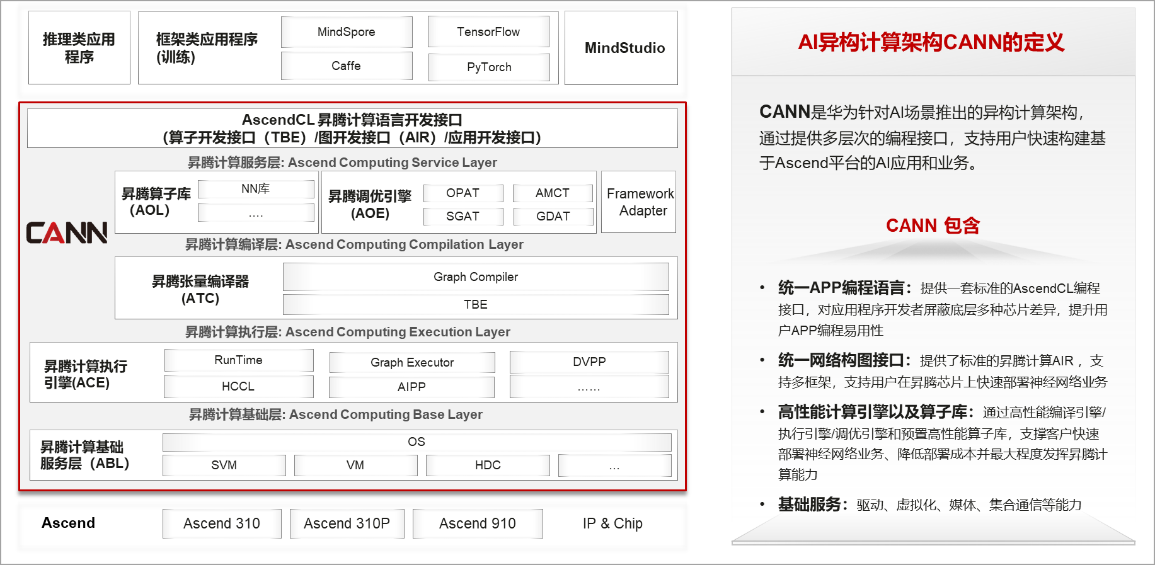Image resolution: width=1155 pixels, height=565 pixels.
Task: Select the HCCL box
Action: (x=239, y=386)
